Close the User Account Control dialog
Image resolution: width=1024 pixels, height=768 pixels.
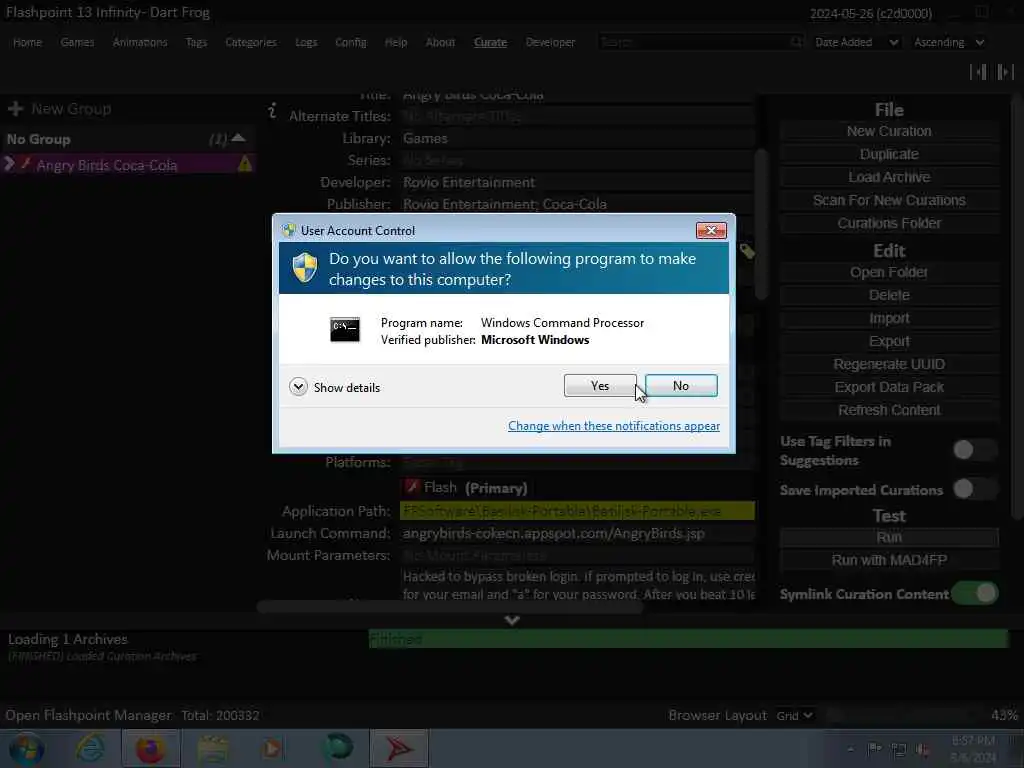(711, 230)
